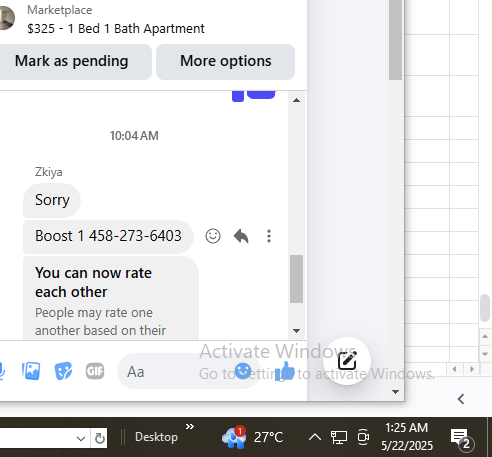Click spreadsheet horizontal scroll right arrow
The width and height of the screenshot is (492, 457).
tap(472, 369)
